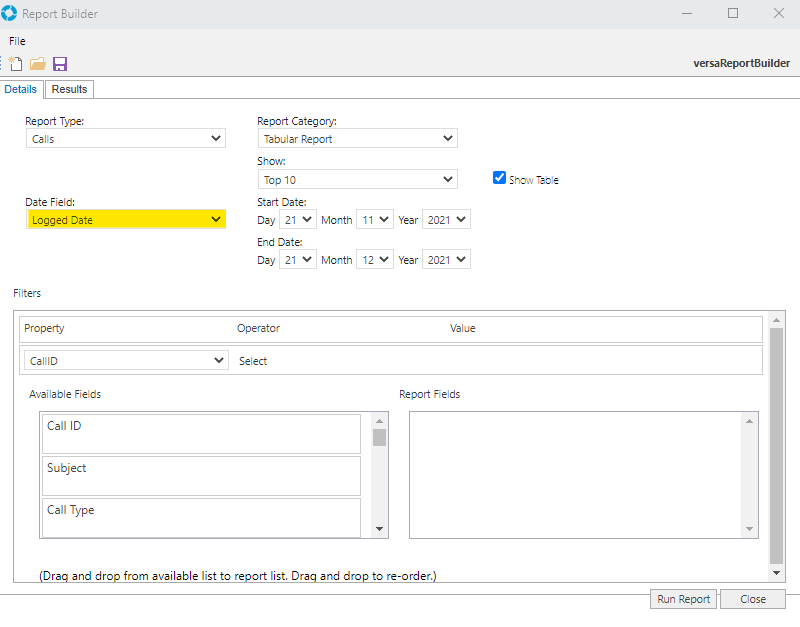The height and width of the screenshot is (627, 800).
Task: Click the Operator column header
Action: [258, 328]
